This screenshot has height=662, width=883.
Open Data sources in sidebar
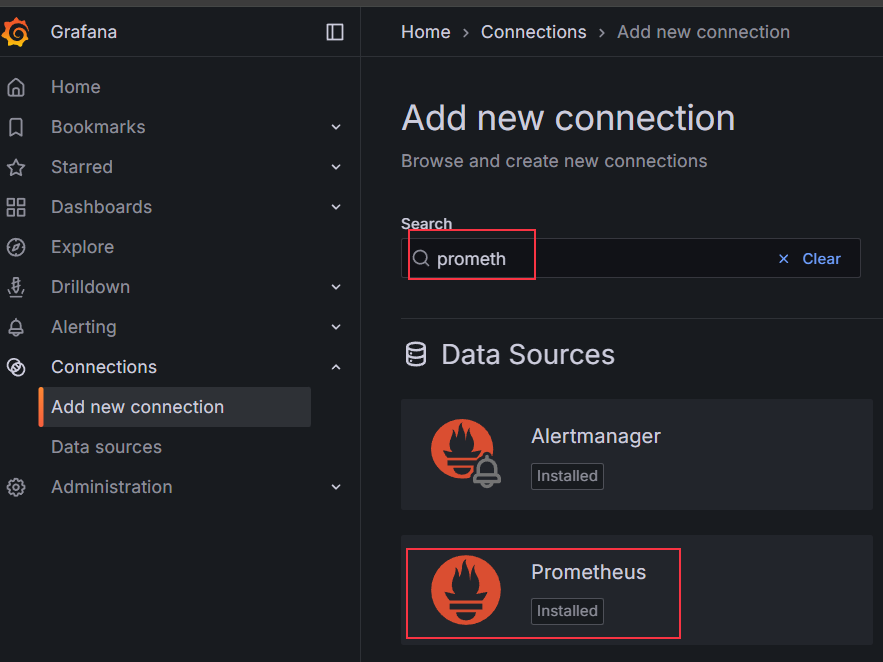106,447
